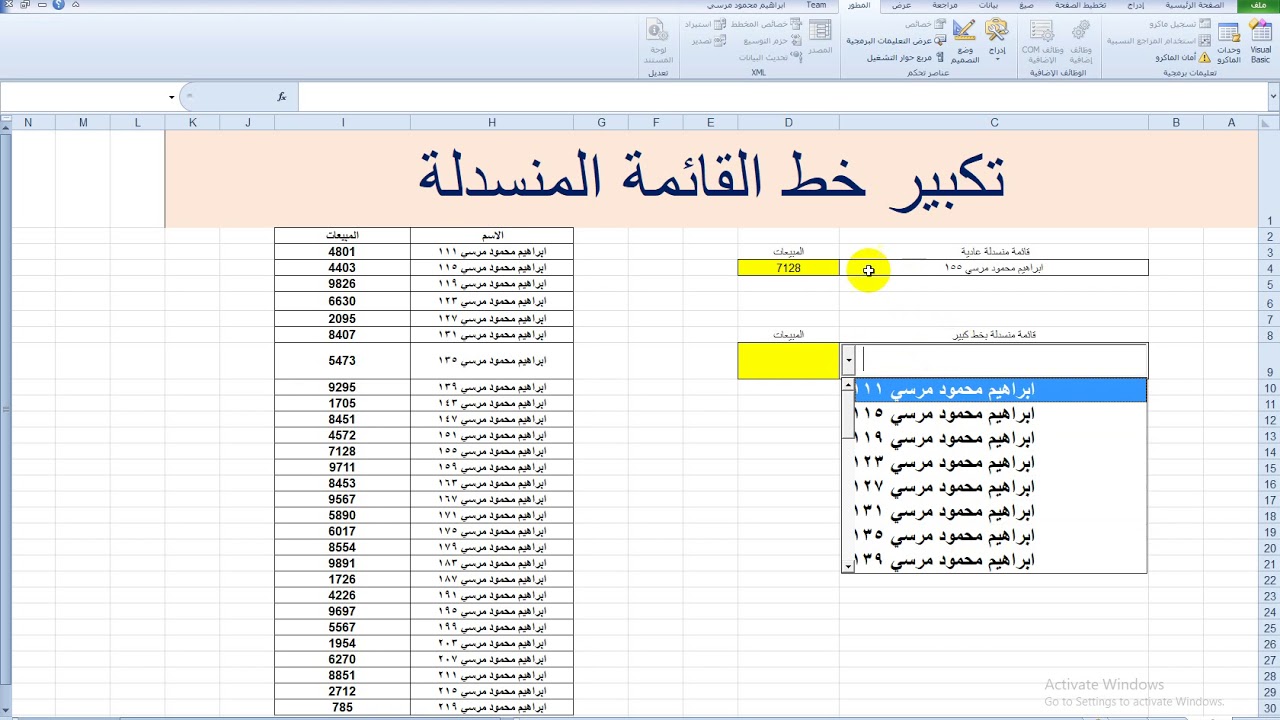Expand the Insert controls dropdown (إدراج)
This screenshot has width=1280, height=720.
[997, 40]
